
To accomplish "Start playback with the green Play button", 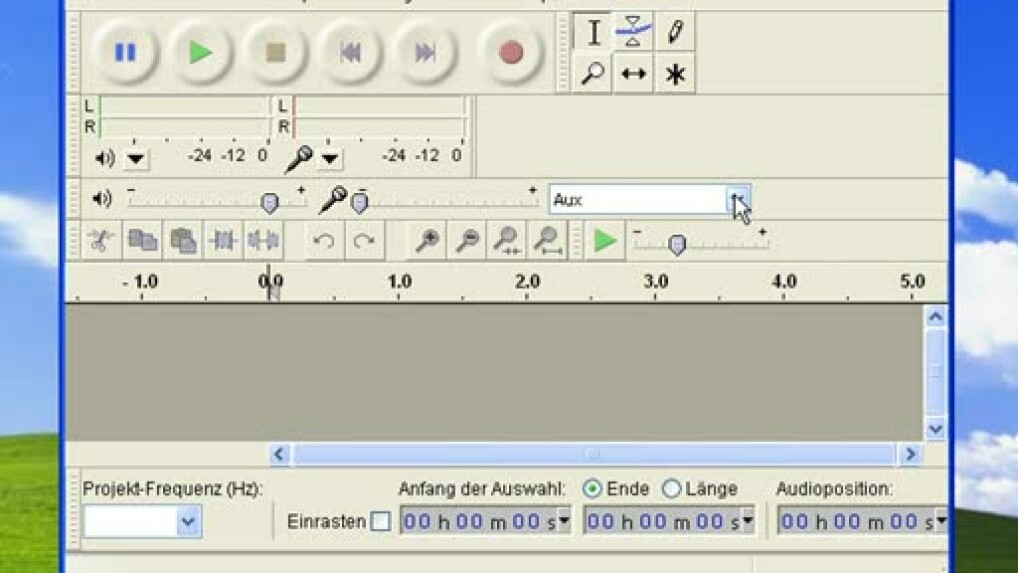I will (x=201, y=52).
